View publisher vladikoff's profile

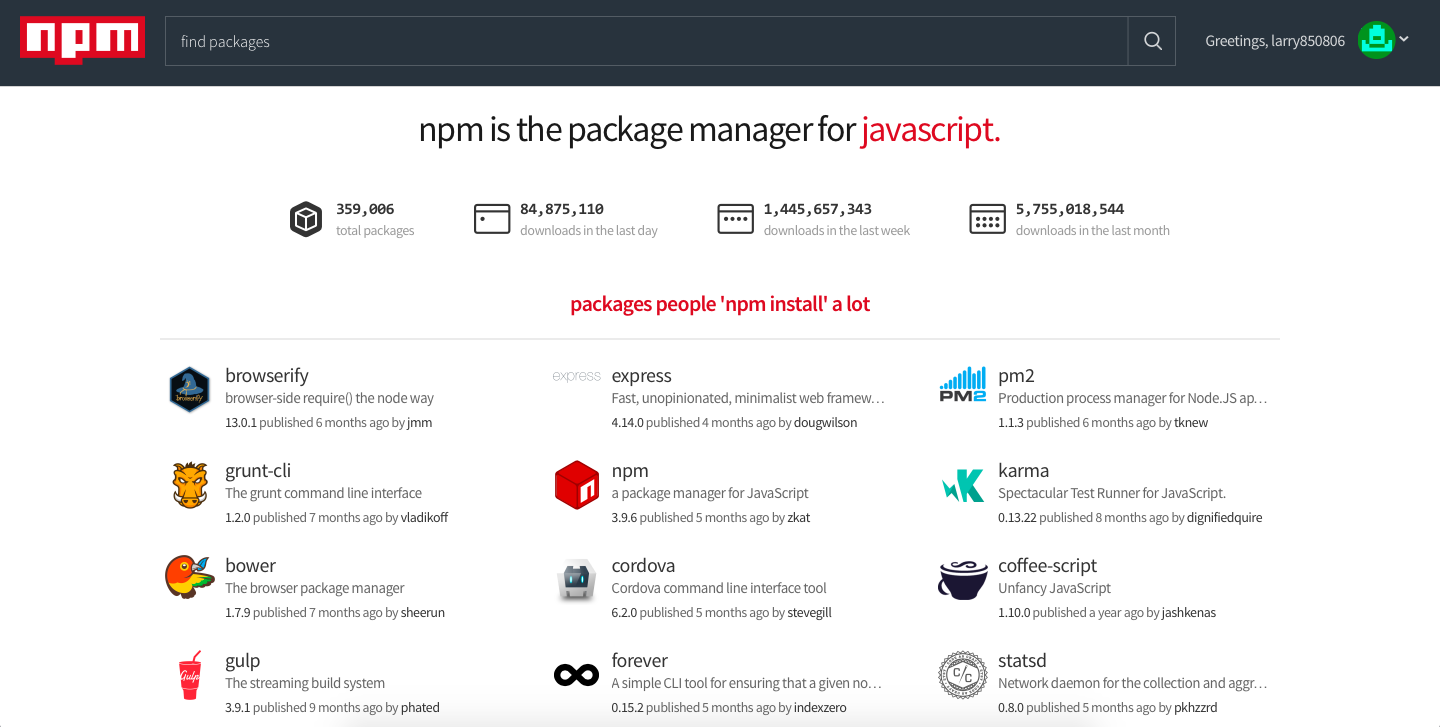[x=424, y=518]
